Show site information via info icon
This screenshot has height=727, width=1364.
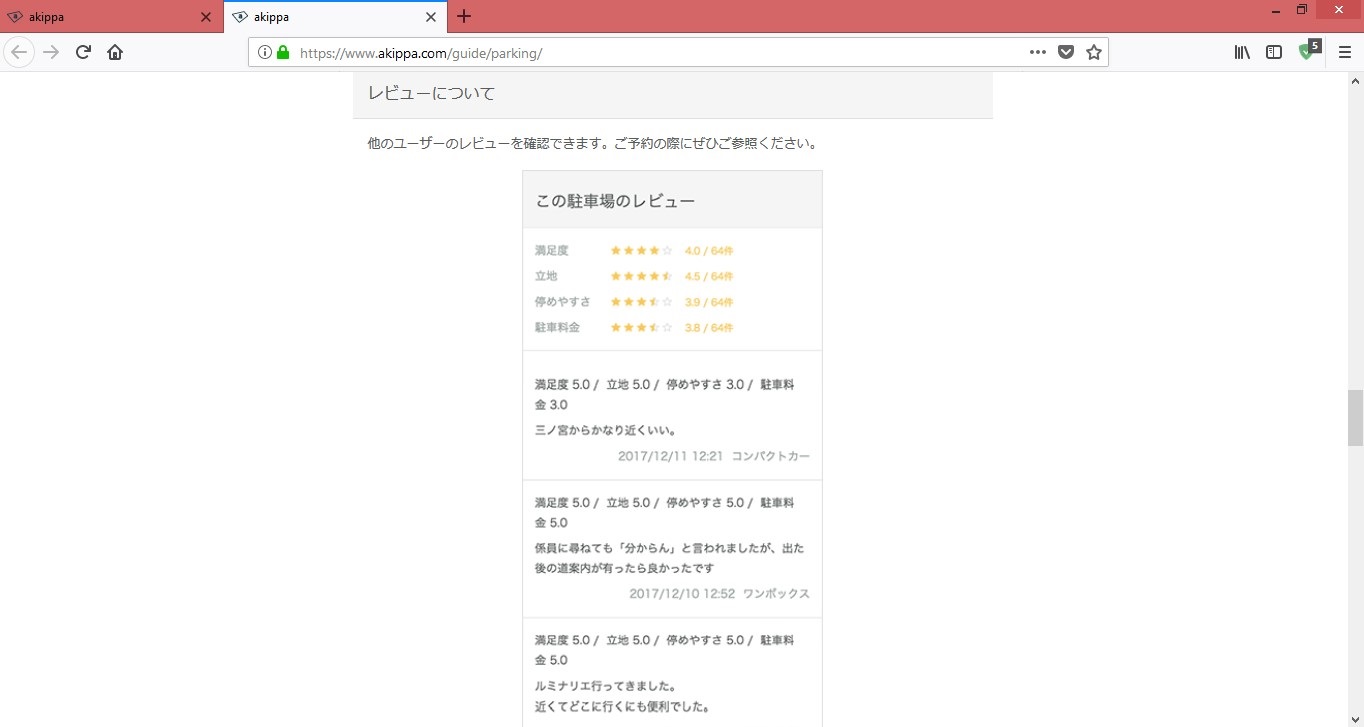pyautogui.click(x=265, y=52)
